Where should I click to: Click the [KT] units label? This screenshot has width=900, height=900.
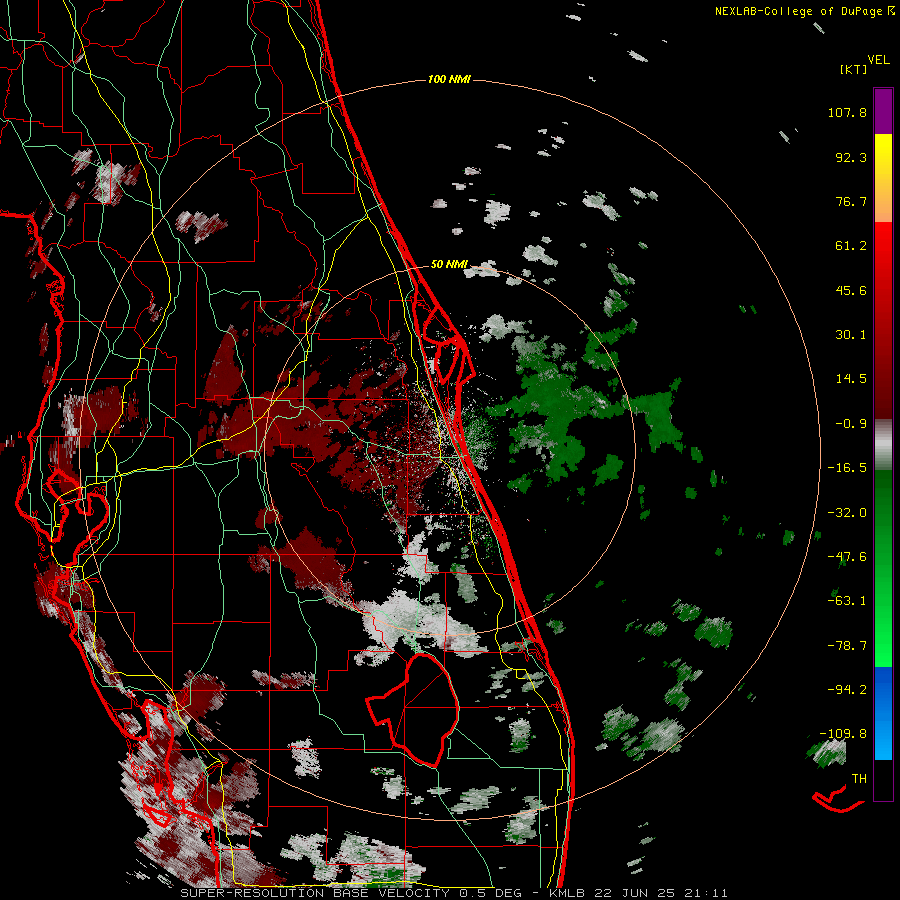pyautogui.click(x=854, y=69)
